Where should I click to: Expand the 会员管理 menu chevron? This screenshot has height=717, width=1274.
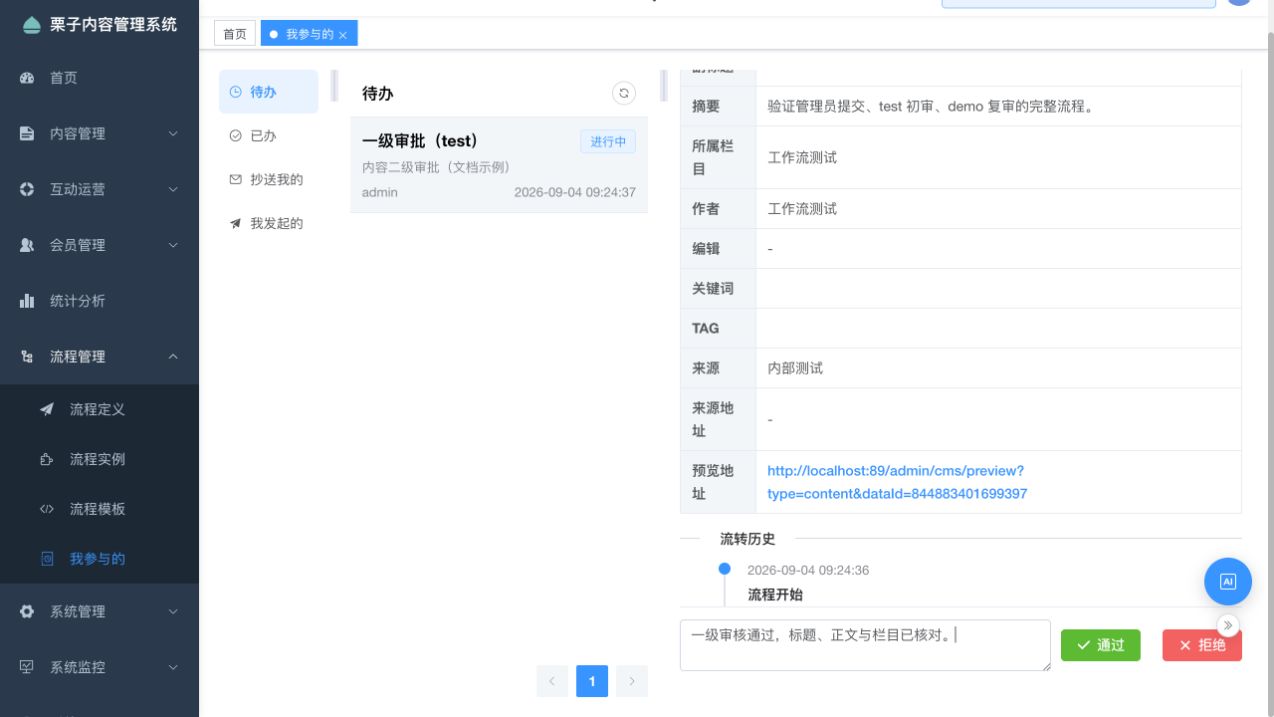pos(173,245)
